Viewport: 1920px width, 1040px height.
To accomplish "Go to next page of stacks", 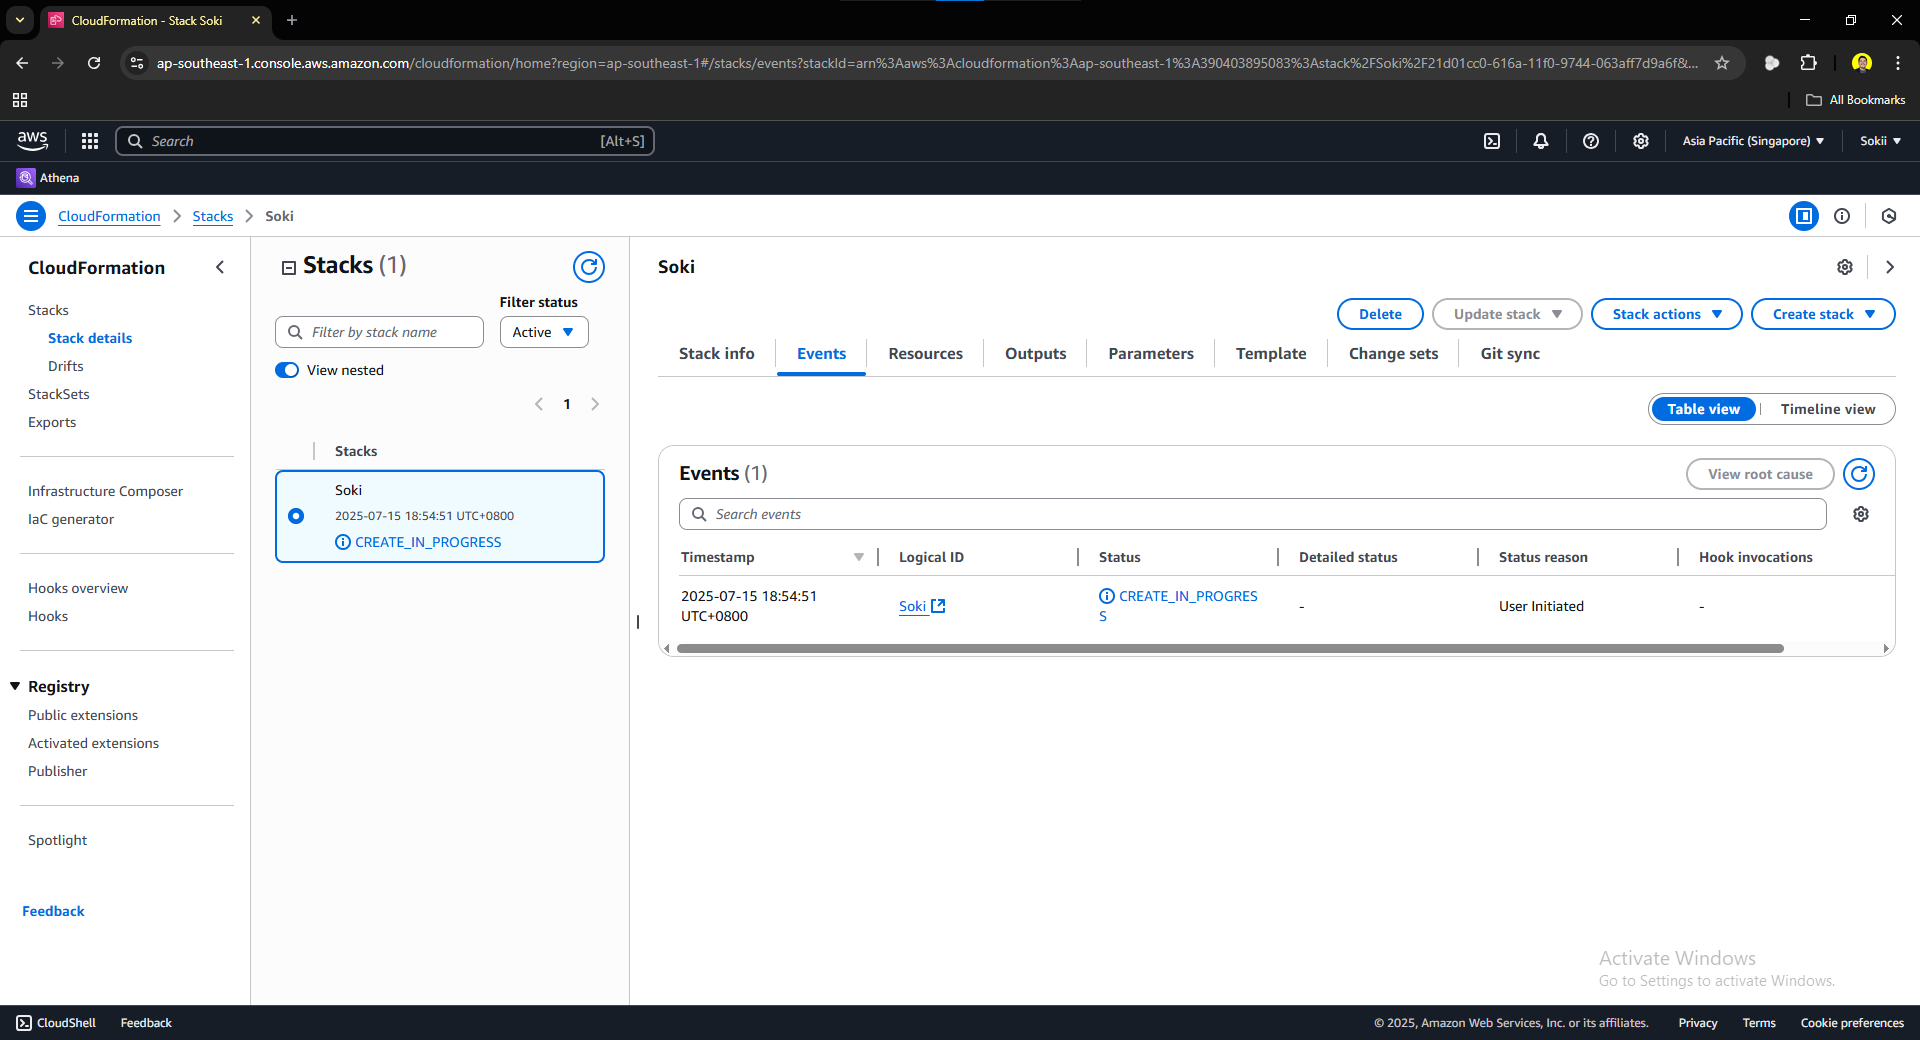I will point(595,404).
